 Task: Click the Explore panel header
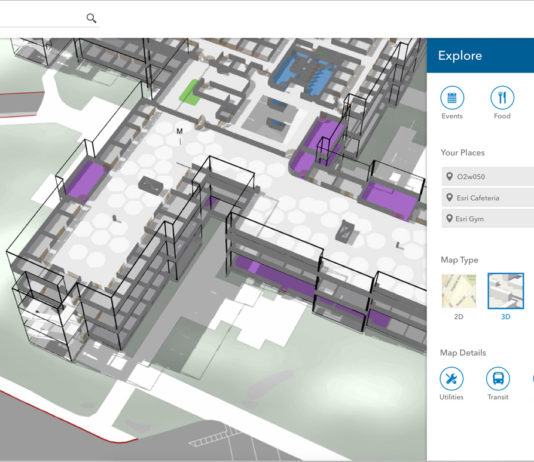point(480,55)
